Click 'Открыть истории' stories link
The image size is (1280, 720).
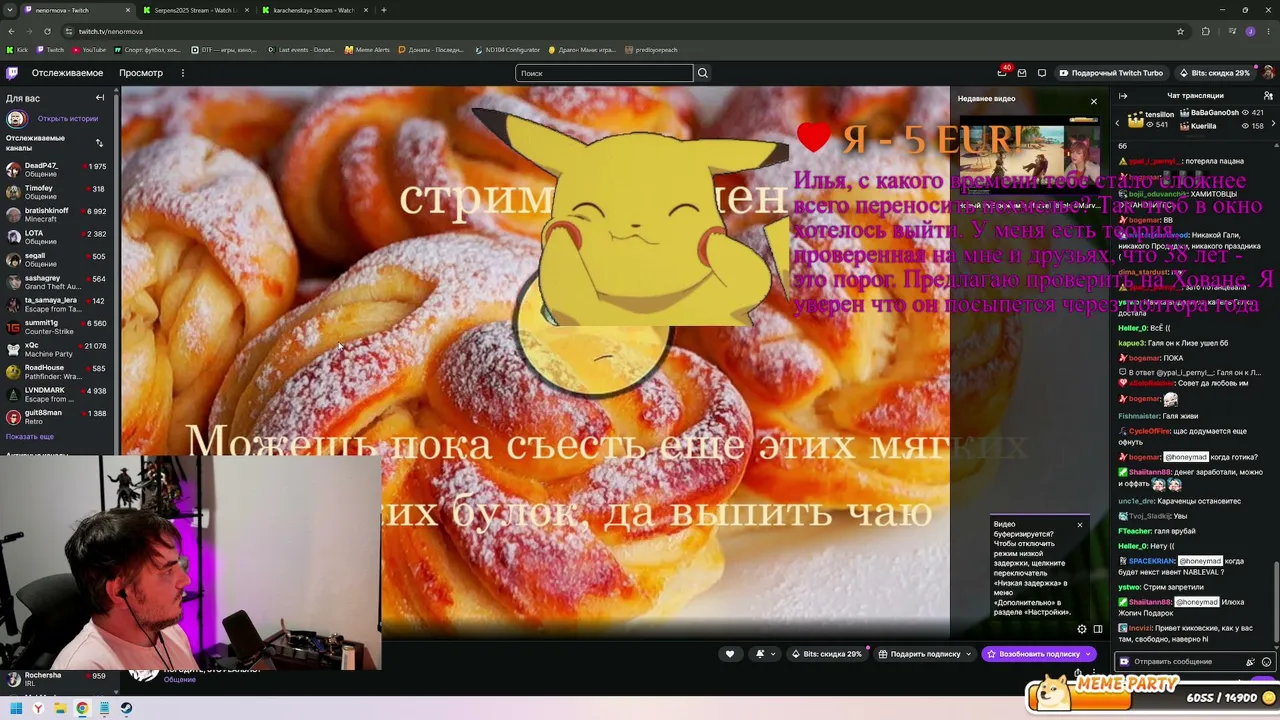pyautogui.click(x=68, y=119)
